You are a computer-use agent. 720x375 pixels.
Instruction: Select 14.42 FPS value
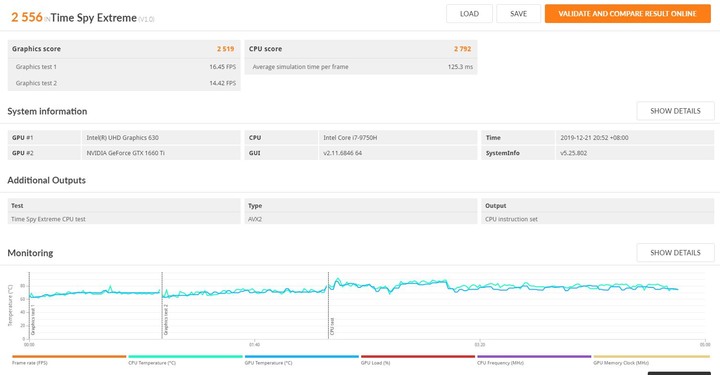pos(223,83)
